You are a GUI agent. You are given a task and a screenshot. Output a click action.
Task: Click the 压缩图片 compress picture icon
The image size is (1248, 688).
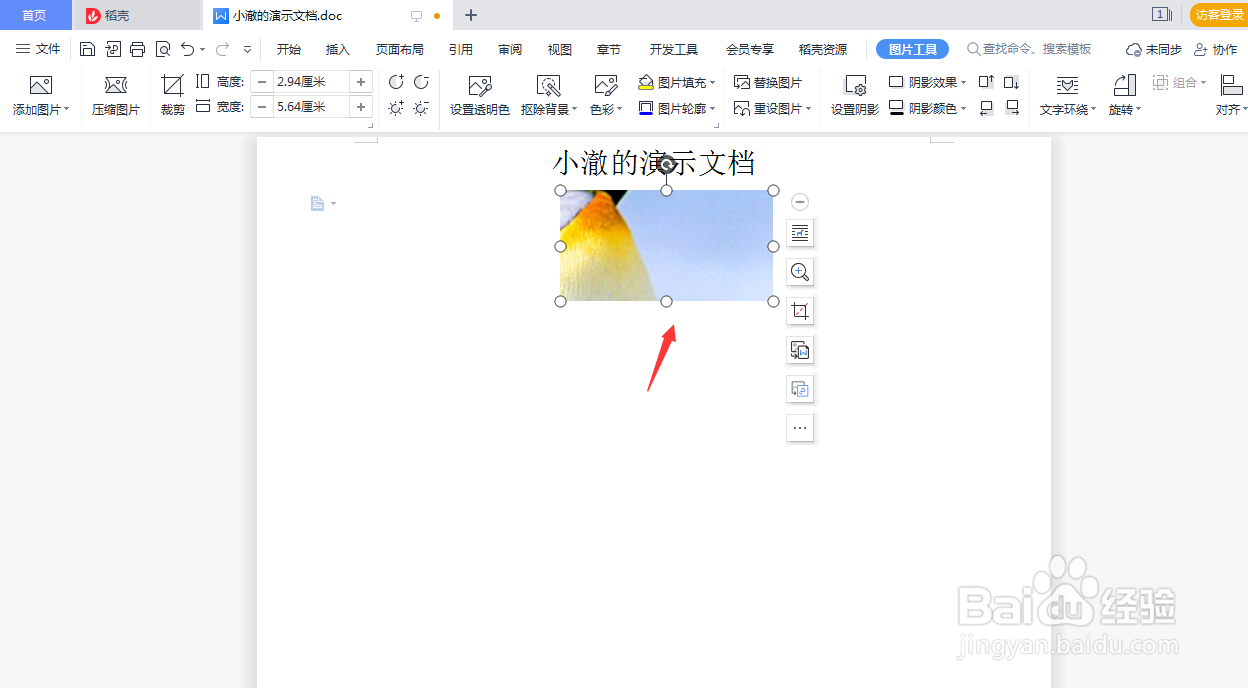(x=114, y=94)
